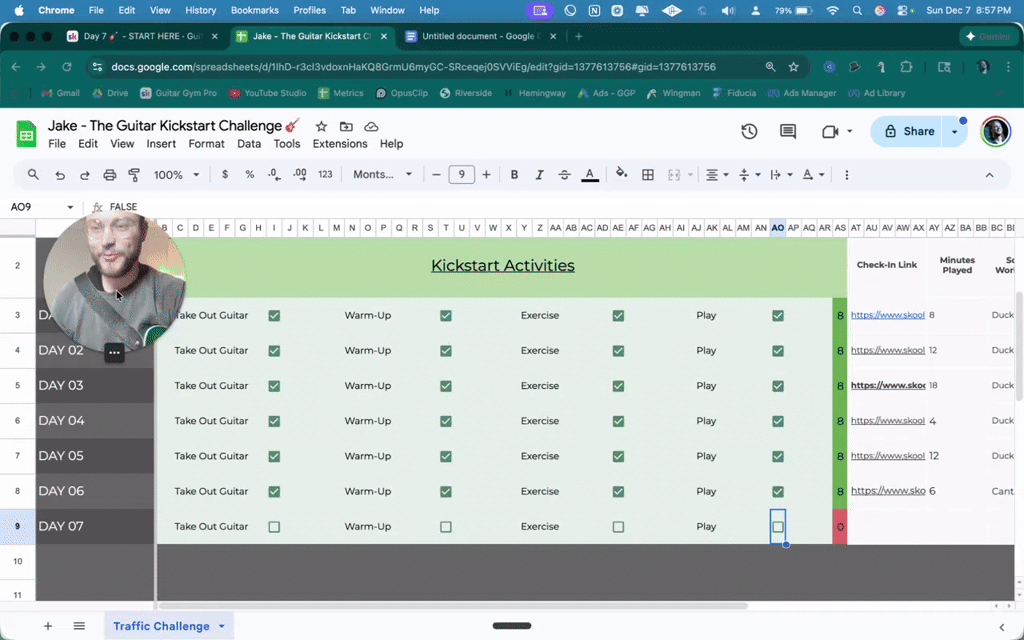
Task: Click the print icon in toolbar
Action: 109,174
